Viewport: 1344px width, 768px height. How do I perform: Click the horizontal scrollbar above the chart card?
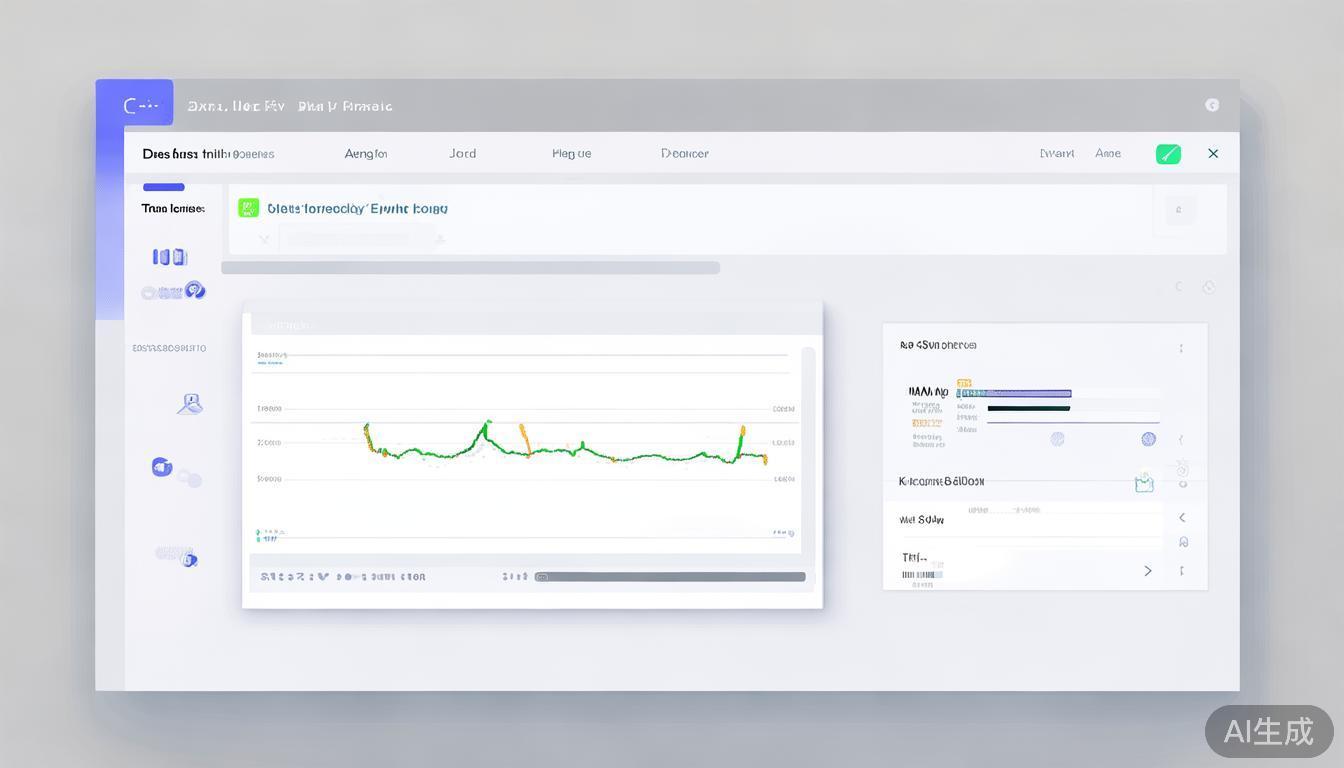click(x=470, y=268)
